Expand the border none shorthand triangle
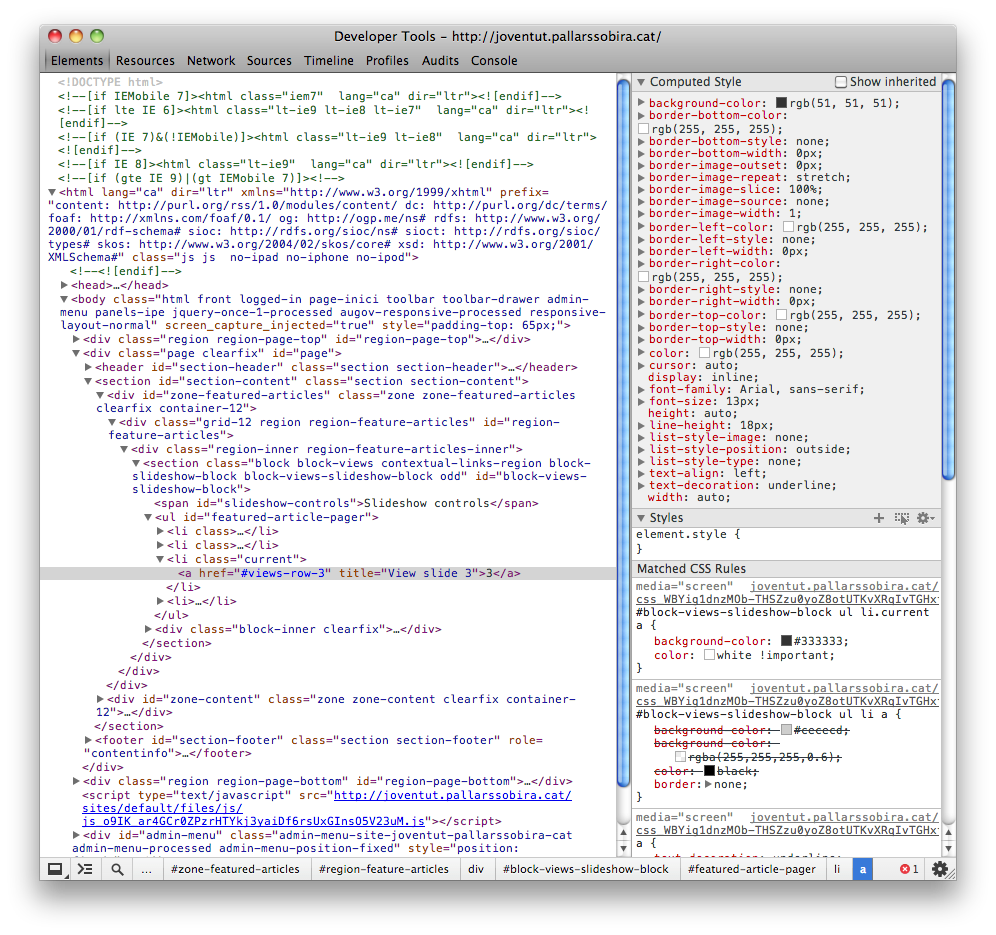Viewport: 996px width, 935px height. point(708,784)
